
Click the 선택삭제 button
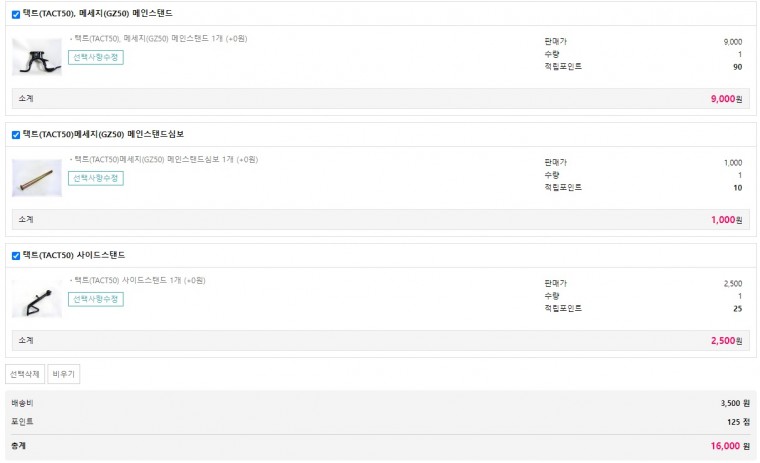click(25, 374)
